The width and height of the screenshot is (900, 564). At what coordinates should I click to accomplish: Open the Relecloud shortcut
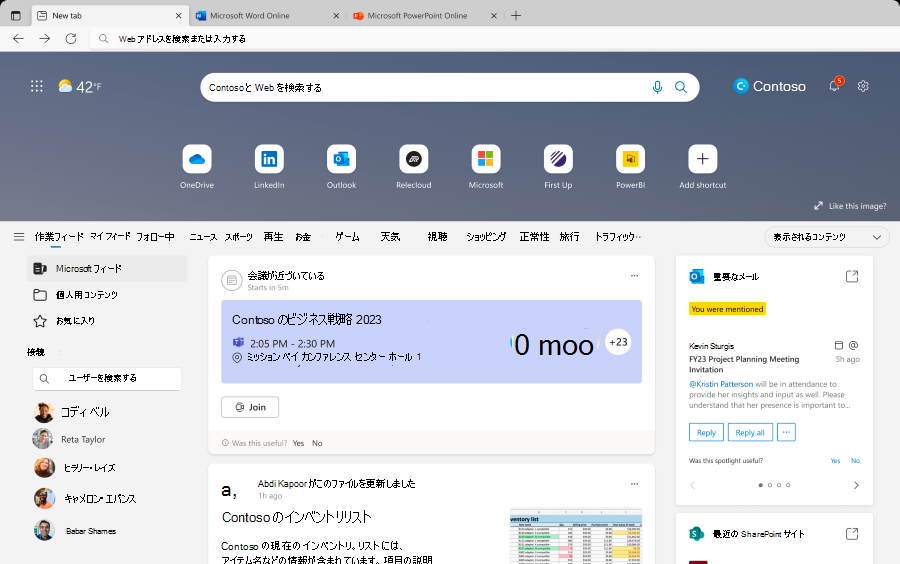(x=414, y=159)
